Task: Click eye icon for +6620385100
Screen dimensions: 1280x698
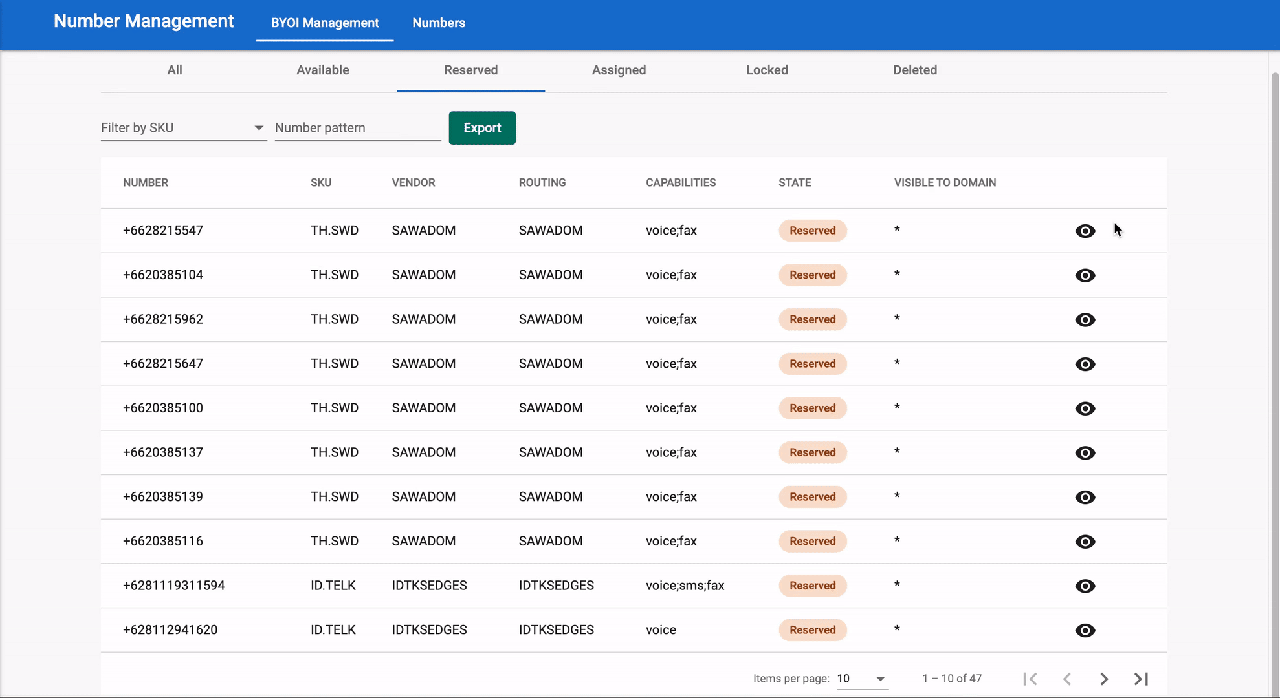Action: coord(1085,408)
